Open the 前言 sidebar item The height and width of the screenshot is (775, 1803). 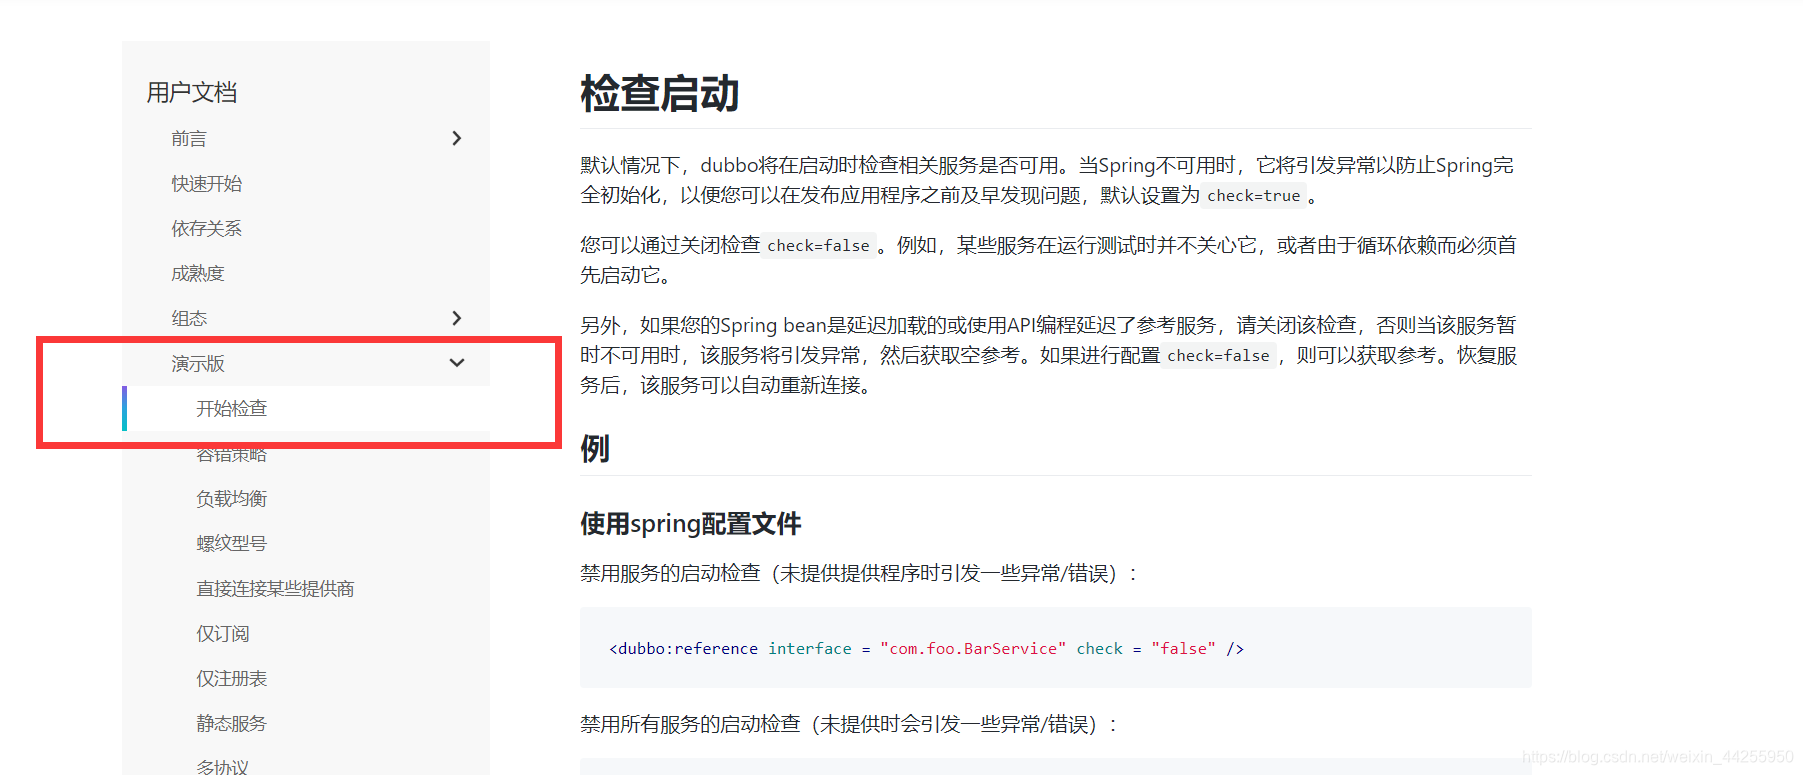[189, 138]
